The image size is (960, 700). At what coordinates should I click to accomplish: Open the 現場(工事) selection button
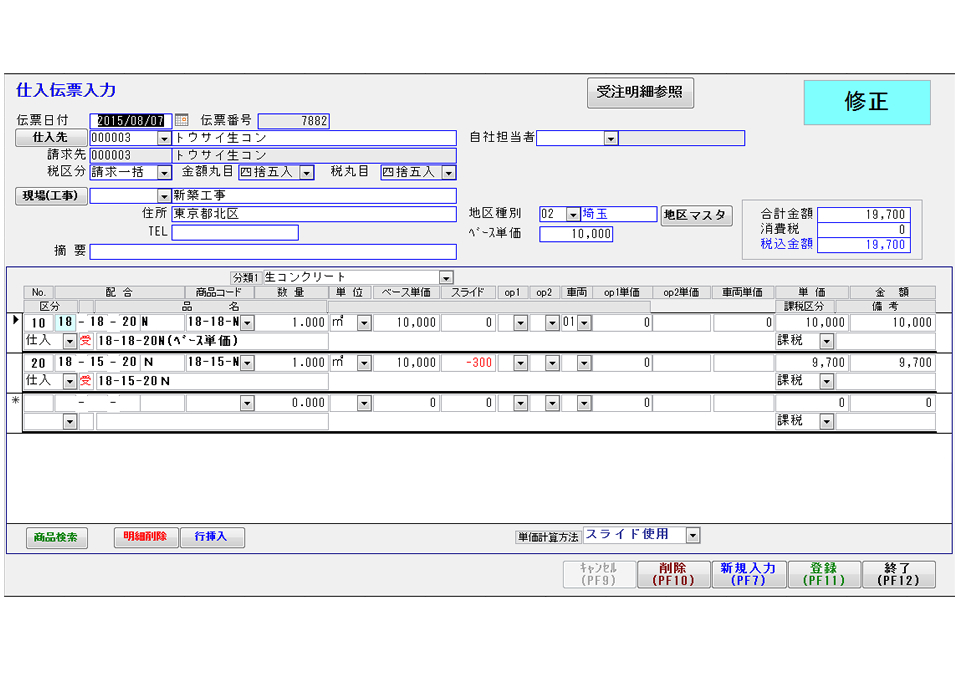51,196
